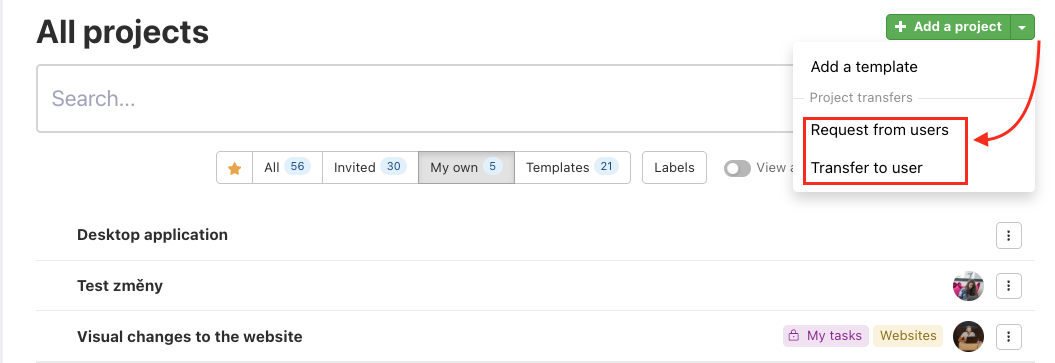Click the avatar on the Visual changes row
The image size is (1055, 363).
point(968,336)
